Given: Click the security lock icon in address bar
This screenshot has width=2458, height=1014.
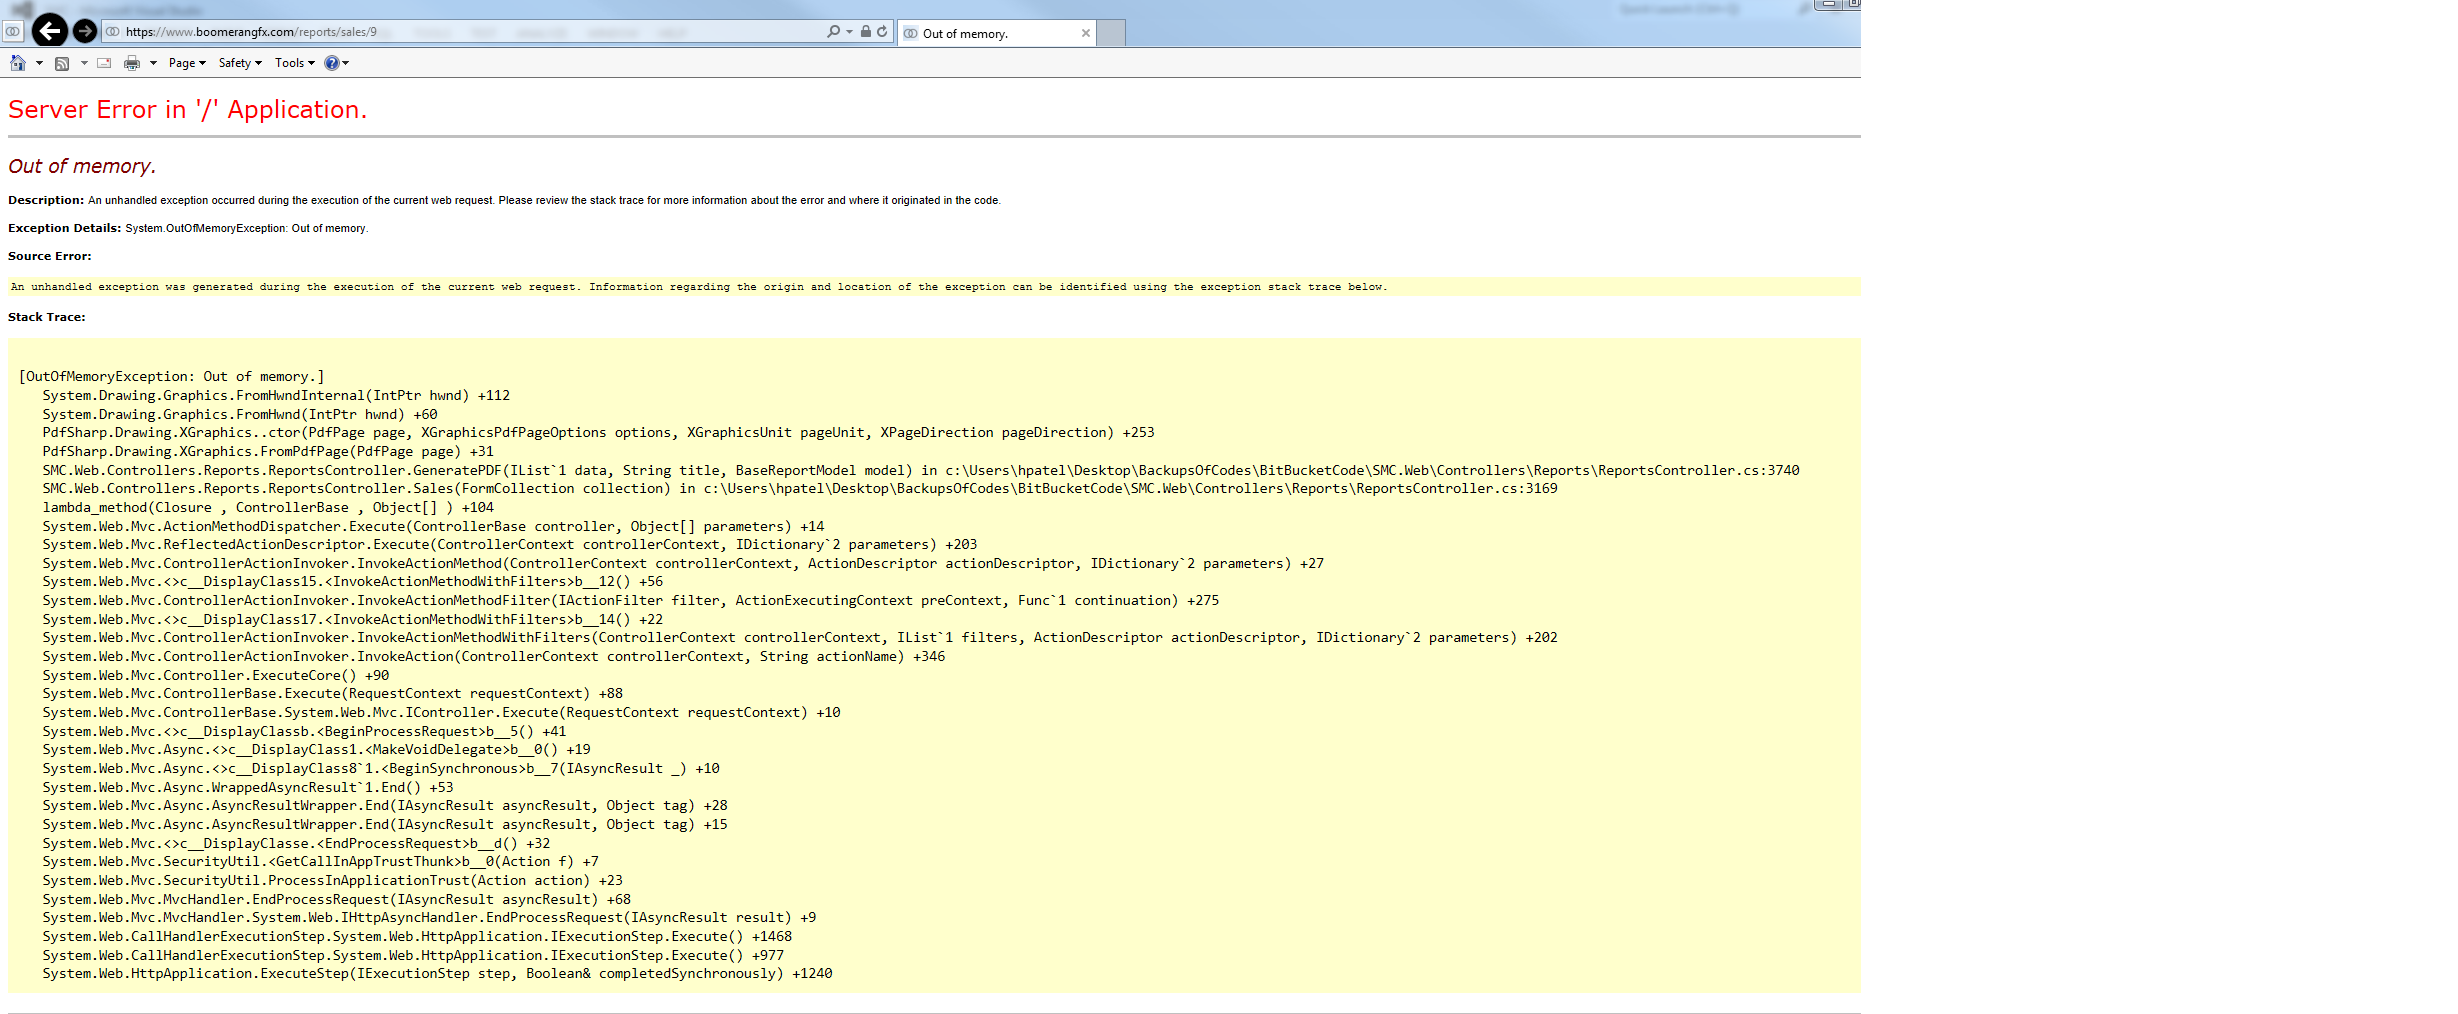Looking at the screenshot, I should (x=866, y=32).
